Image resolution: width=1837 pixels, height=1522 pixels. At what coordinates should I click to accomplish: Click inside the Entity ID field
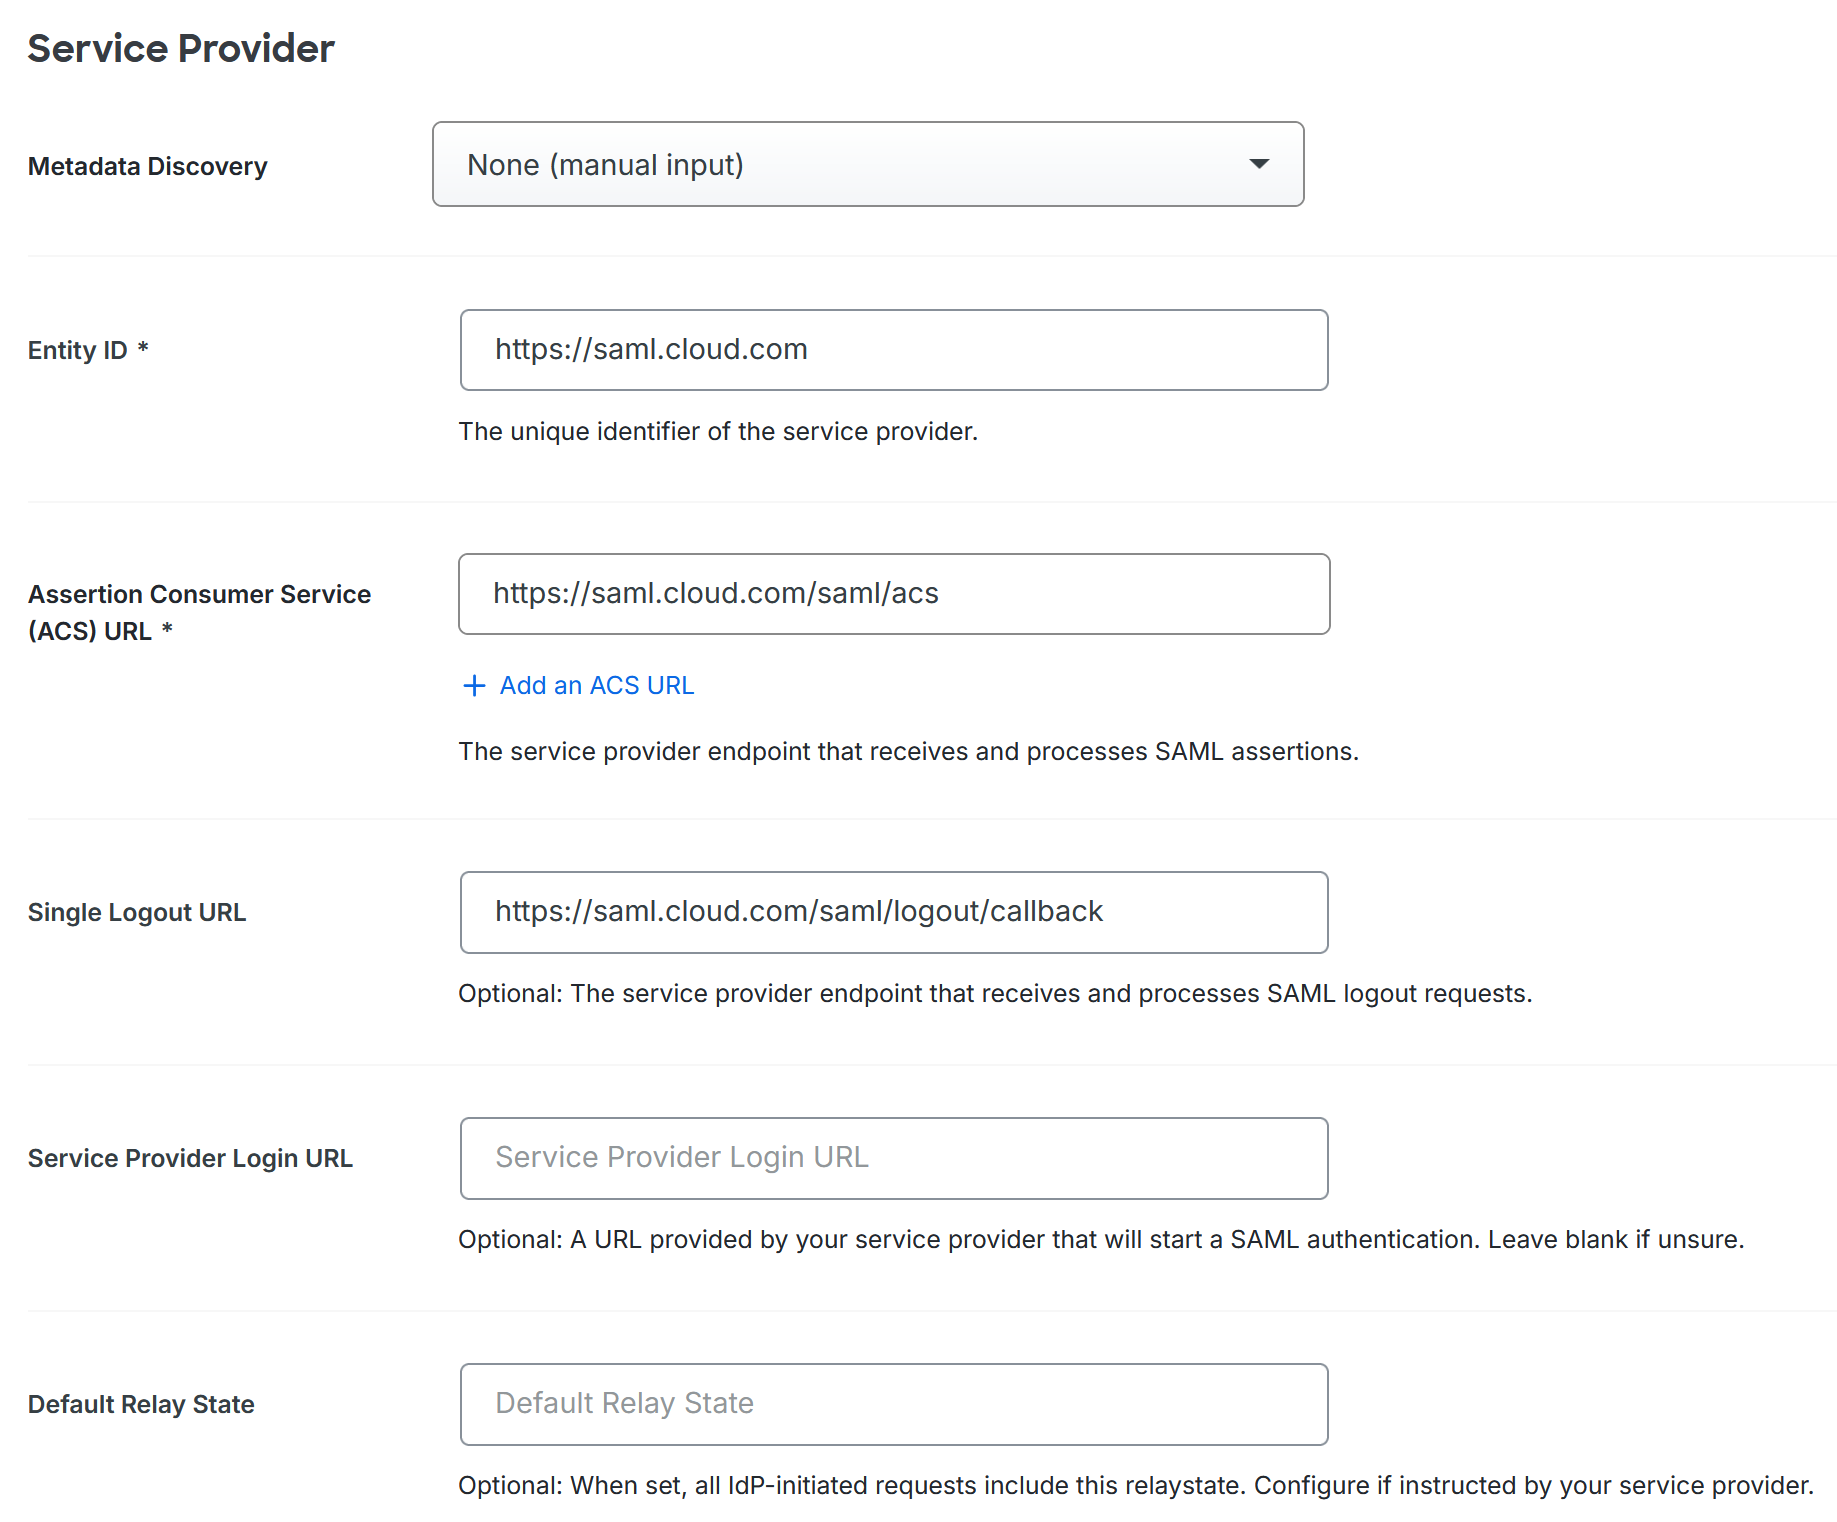click(x=893, y=350)
